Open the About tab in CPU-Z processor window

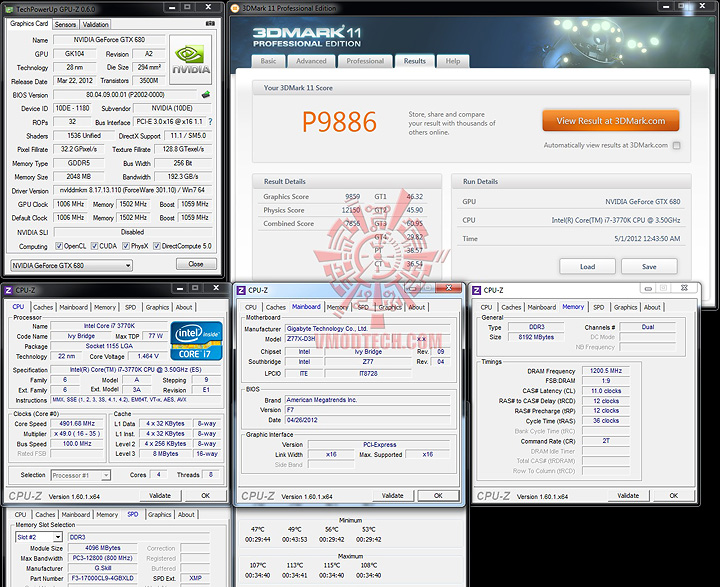184,307
